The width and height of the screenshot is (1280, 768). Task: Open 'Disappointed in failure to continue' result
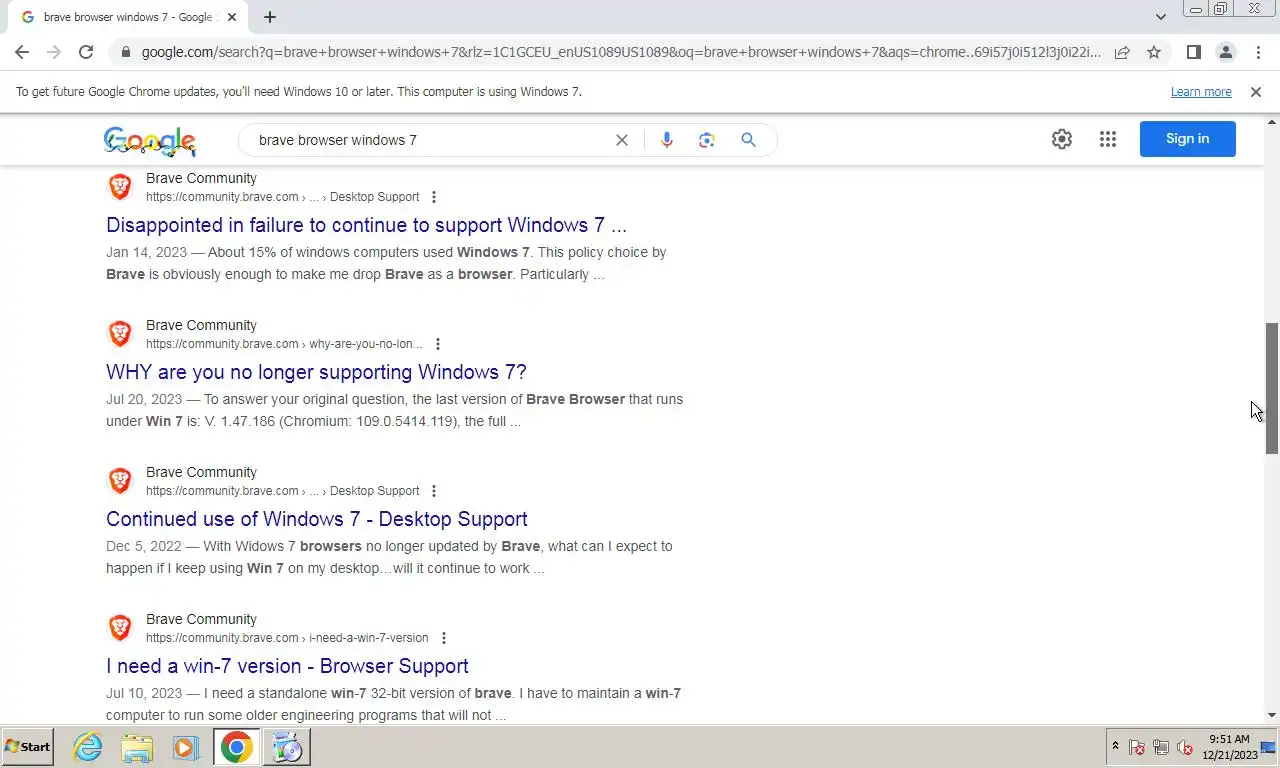click(366, 225)
